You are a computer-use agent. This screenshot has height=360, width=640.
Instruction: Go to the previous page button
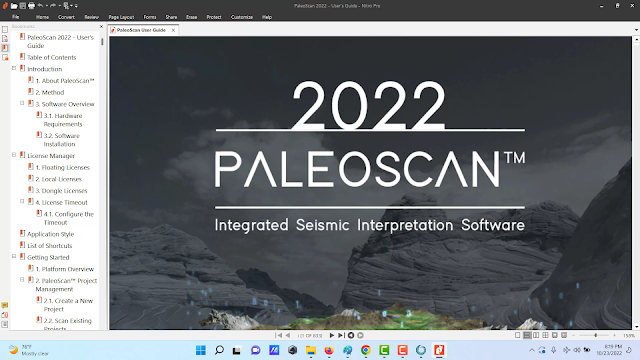coord(288,335)
